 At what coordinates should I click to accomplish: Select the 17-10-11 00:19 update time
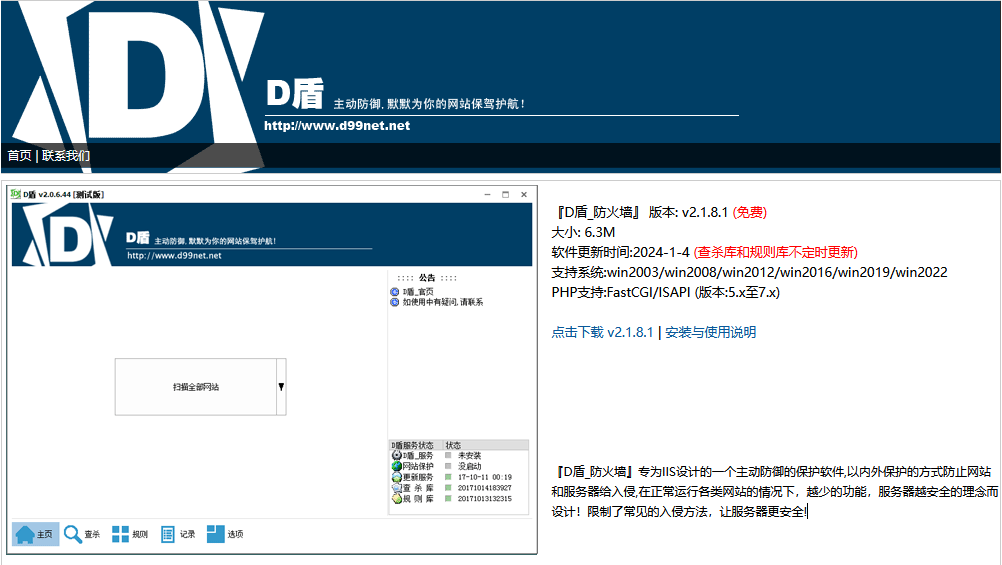(484, 477)
